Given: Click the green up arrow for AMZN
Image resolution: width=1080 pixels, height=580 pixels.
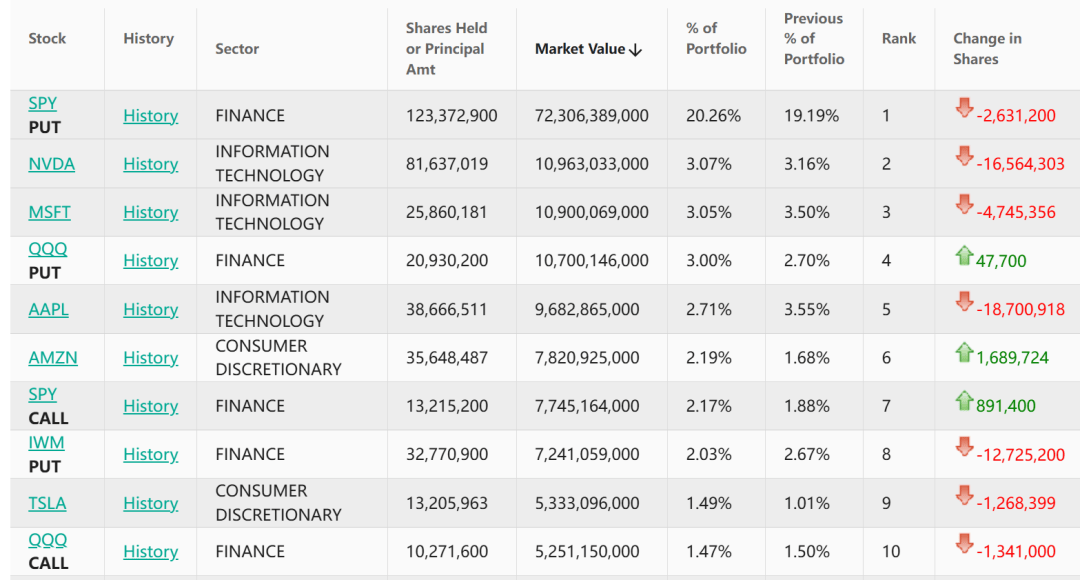Looking at the screenshot, I should tap(964, 351).
